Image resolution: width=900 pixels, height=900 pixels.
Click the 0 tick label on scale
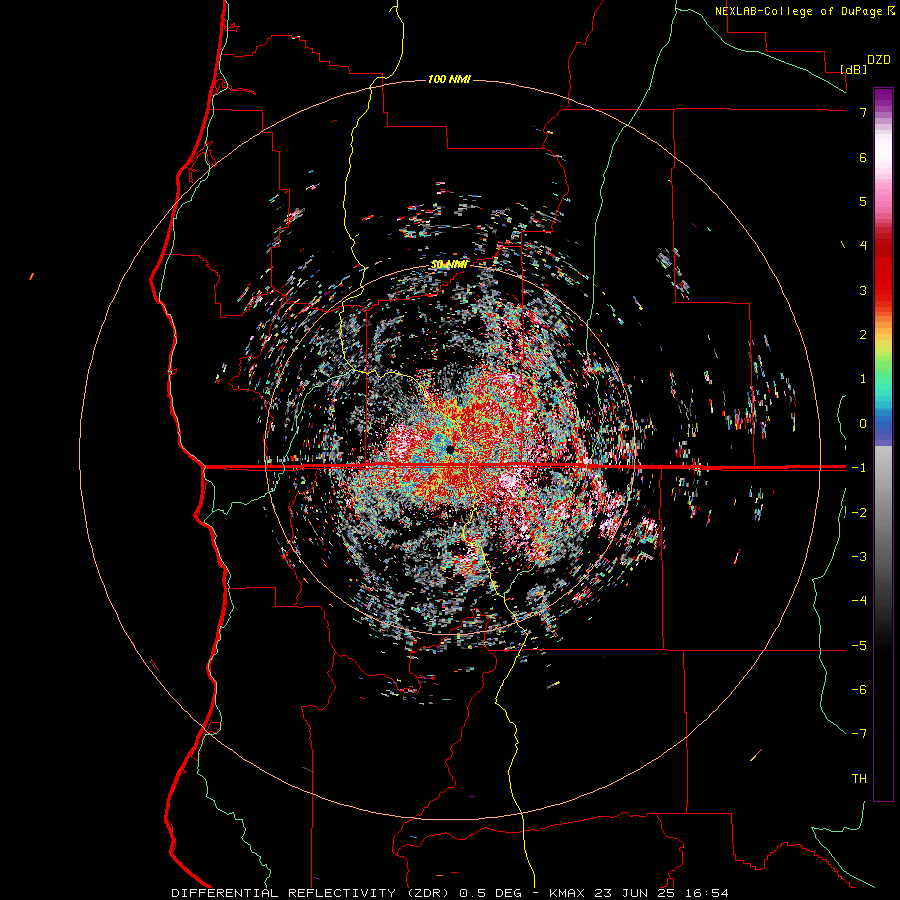point(863,424)
